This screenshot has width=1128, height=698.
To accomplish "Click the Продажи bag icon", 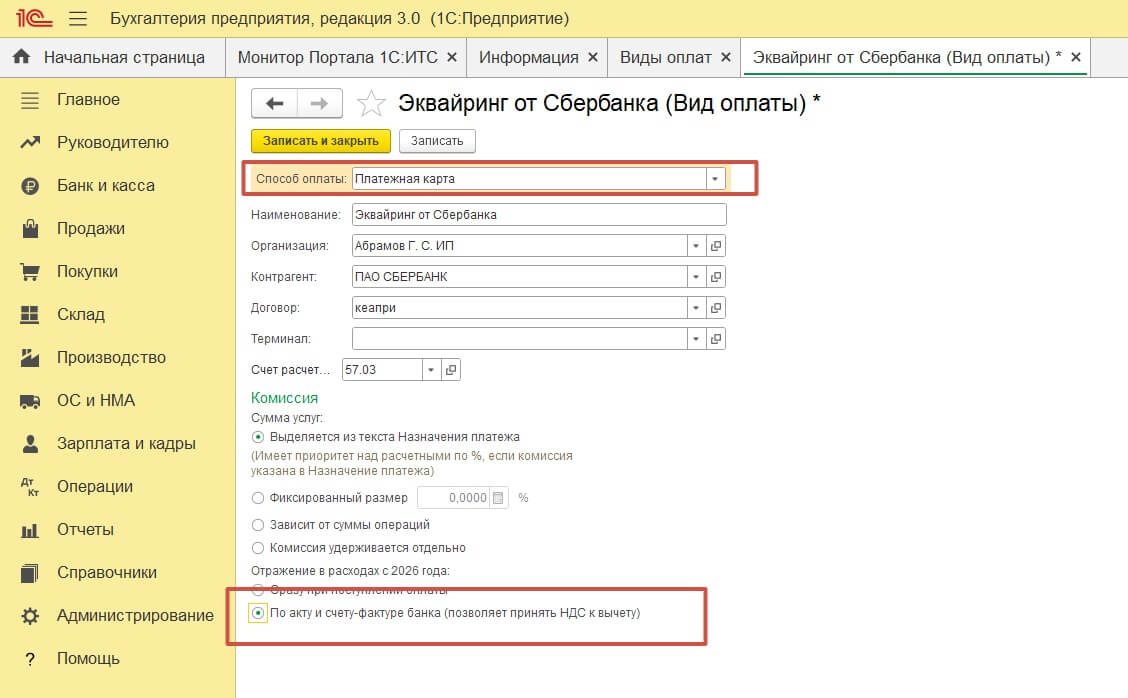I will click(x=29, y=229).
